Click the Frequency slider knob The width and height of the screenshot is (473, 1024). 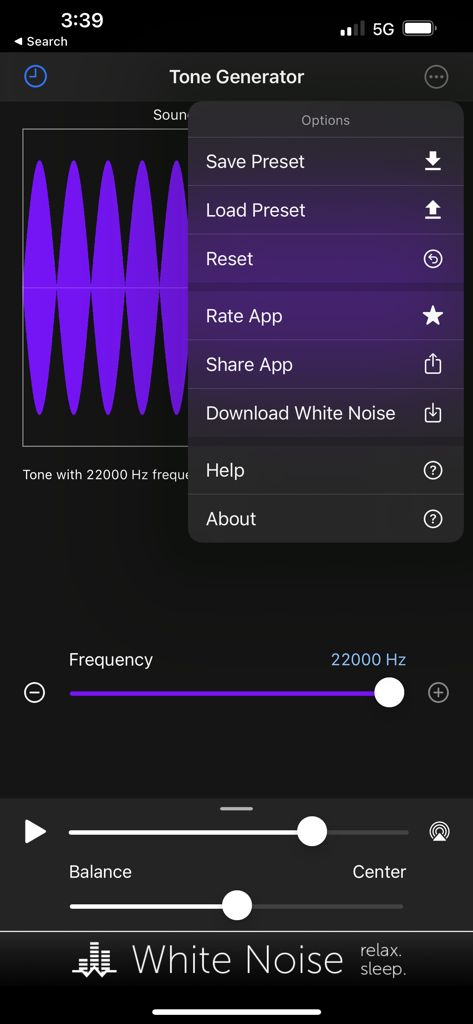[389, 693]
